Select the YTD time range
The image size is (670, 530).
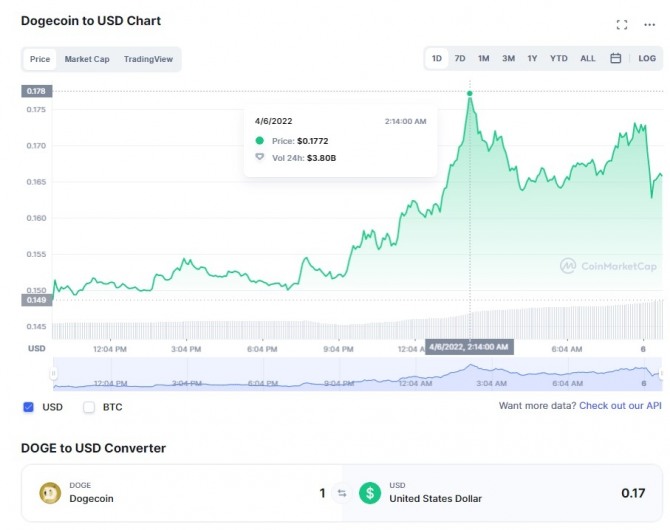point(558,58)
